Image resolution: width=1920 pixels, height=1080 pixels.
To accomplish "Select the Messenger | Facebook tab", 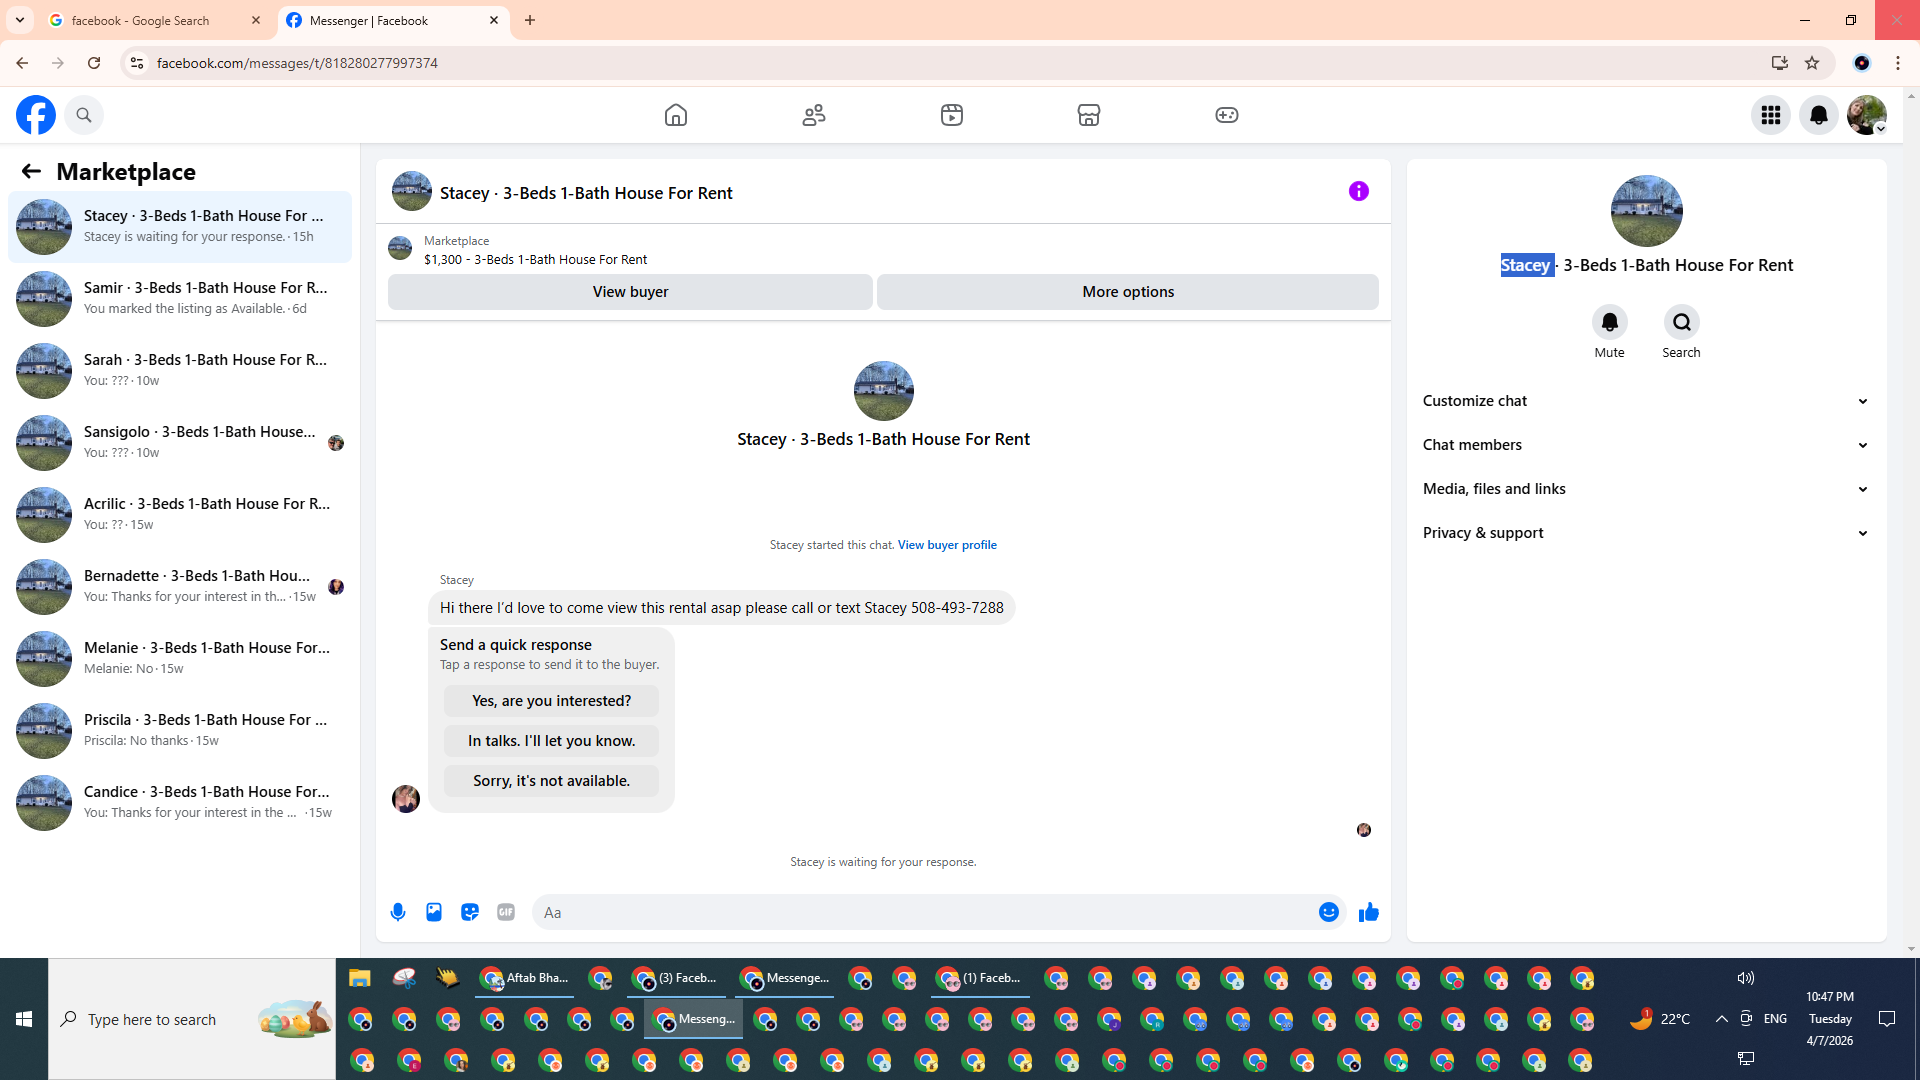I will pos(393,20).
